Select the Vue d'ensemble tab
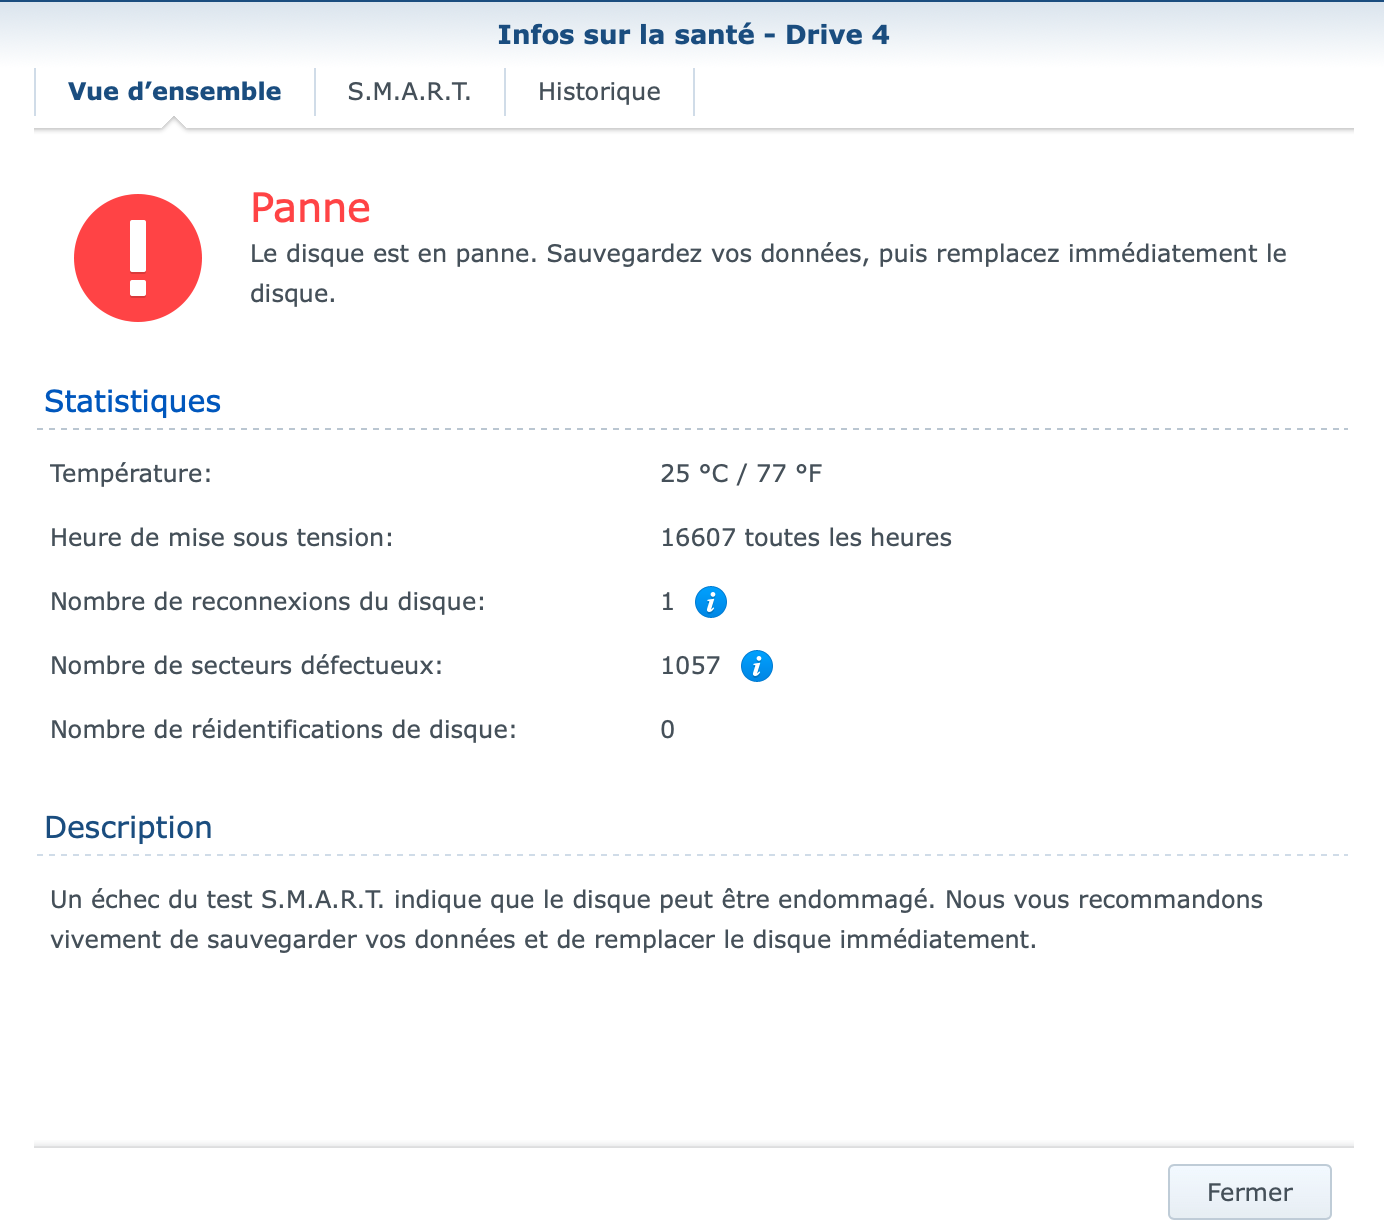 pos(175,92)
